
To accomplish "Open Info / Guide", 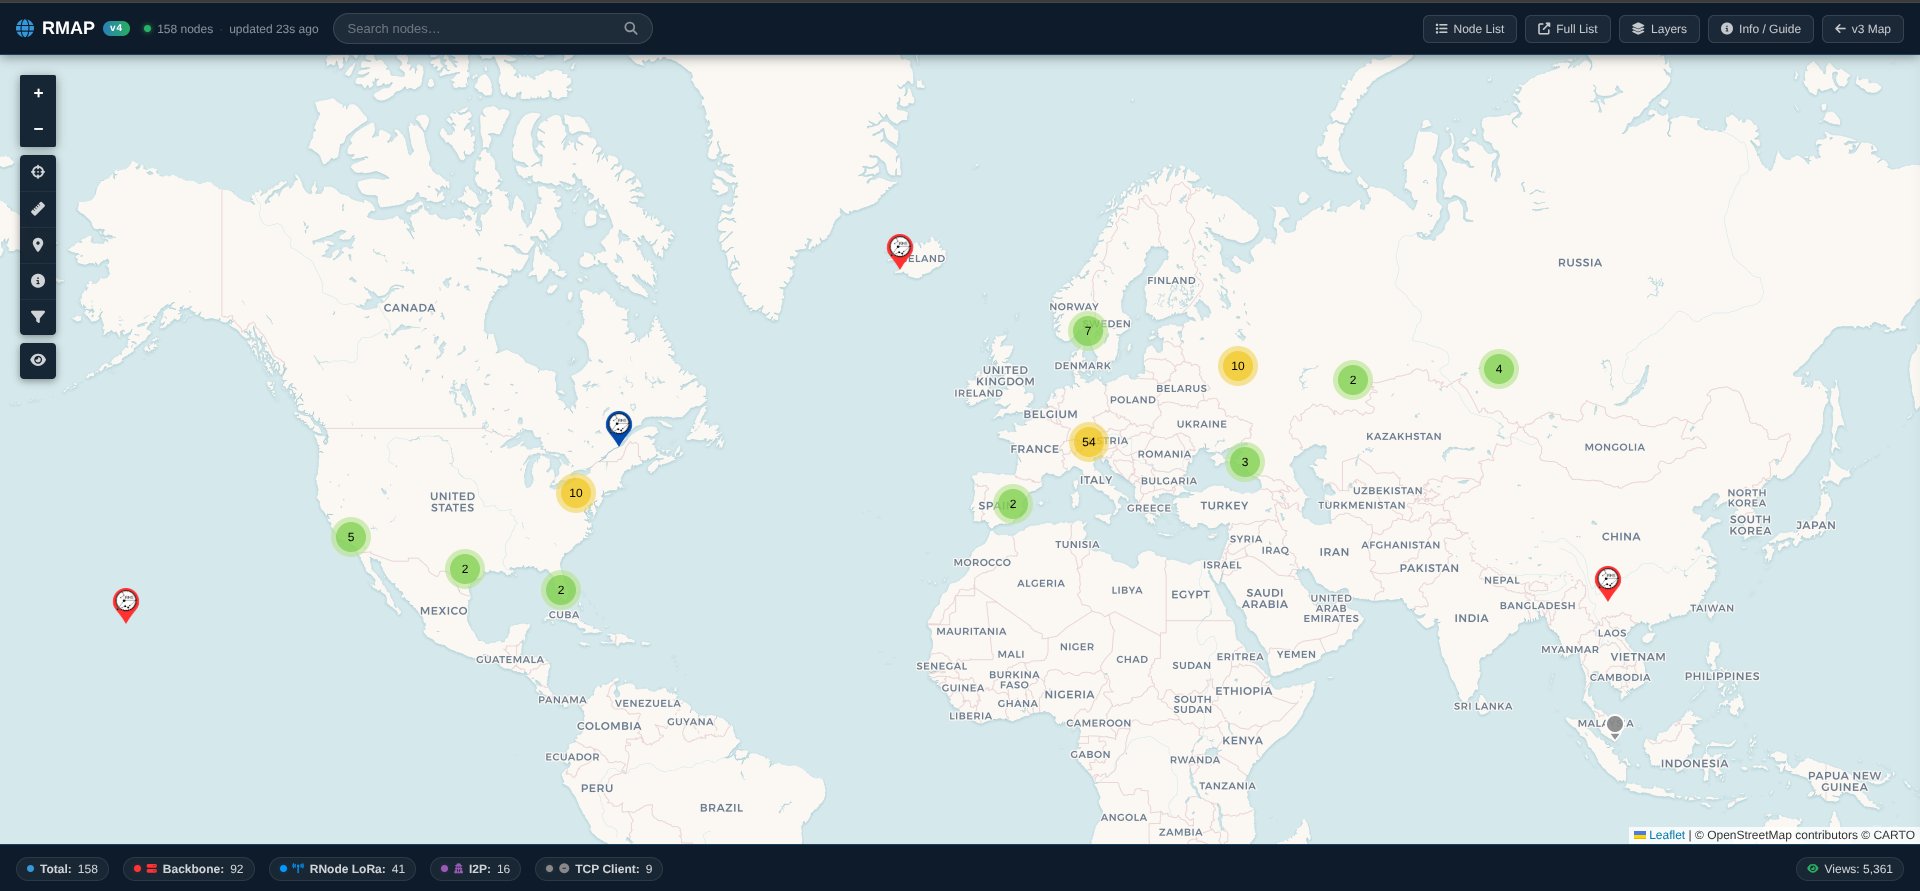I will point(1760,29).
